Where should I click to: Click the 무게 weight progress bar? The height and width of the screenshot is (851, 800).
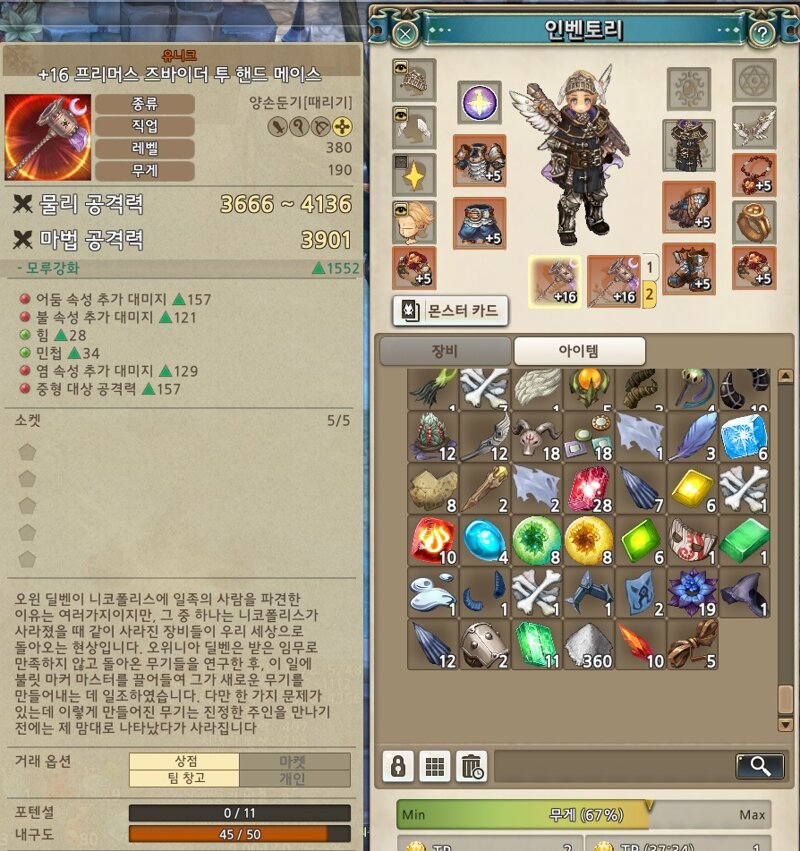[x=584, y=814]
